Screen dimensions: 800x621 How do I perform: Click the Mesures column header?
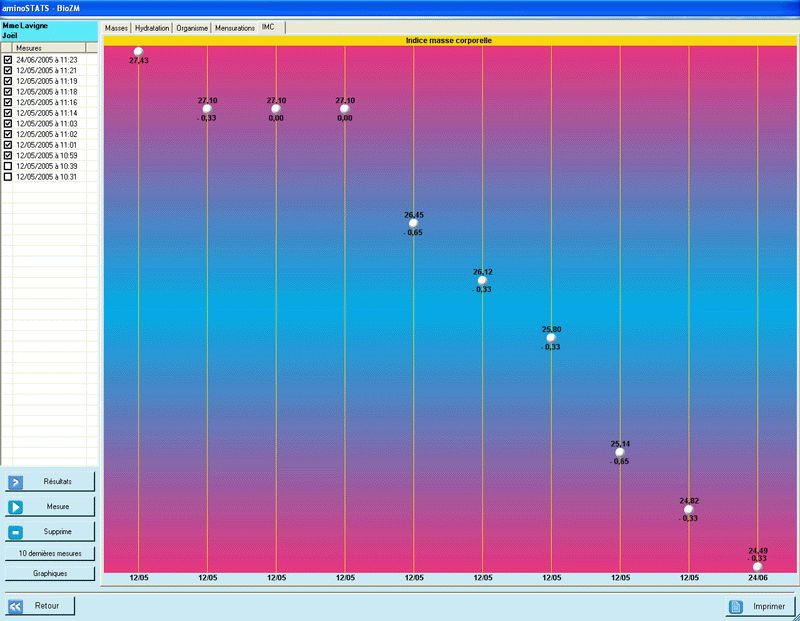click(50, 47)
